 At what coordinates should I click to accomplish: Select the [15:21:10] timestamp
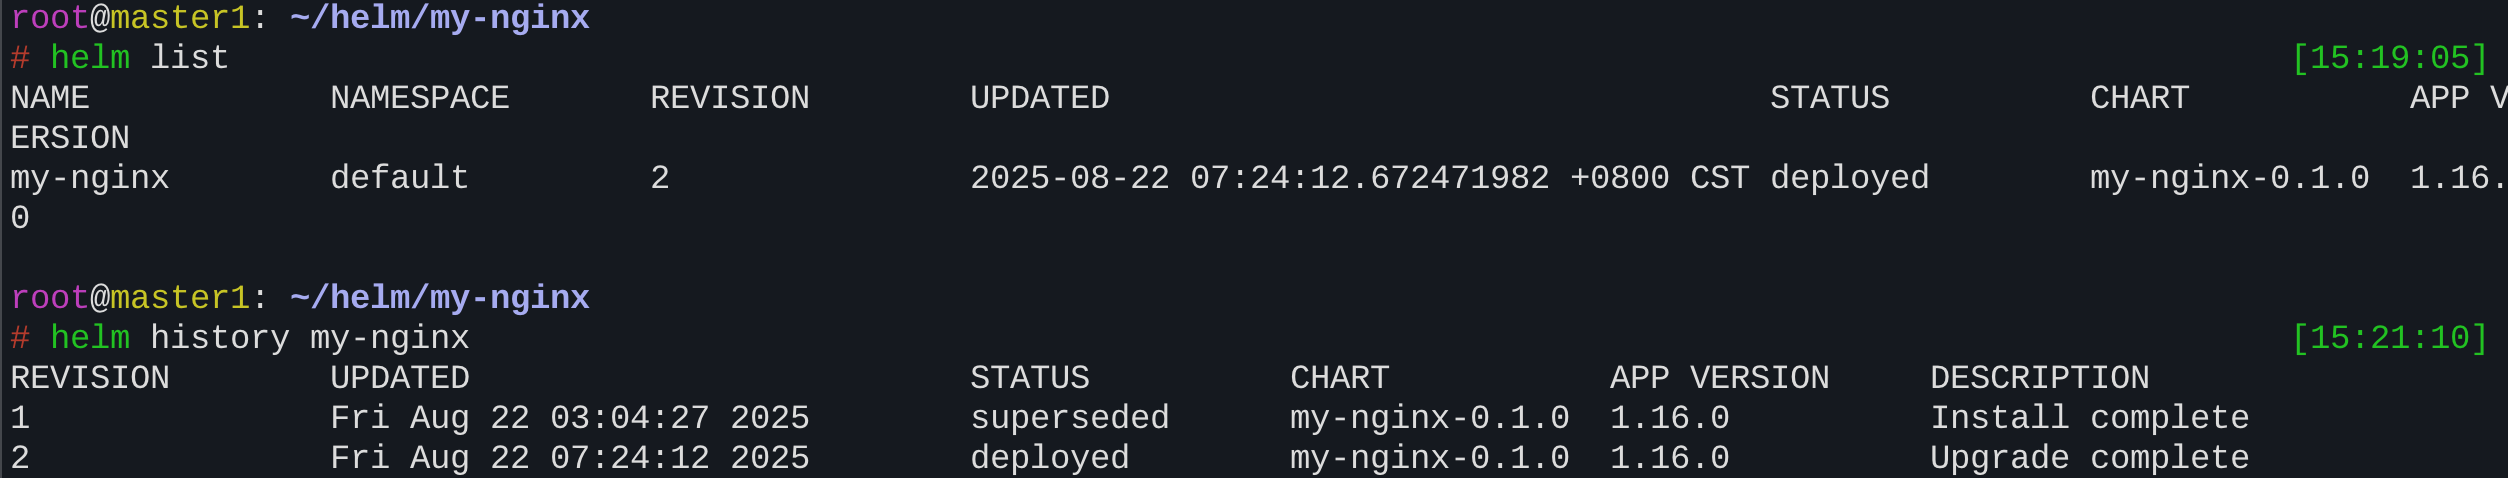(x=2389, y=338)
